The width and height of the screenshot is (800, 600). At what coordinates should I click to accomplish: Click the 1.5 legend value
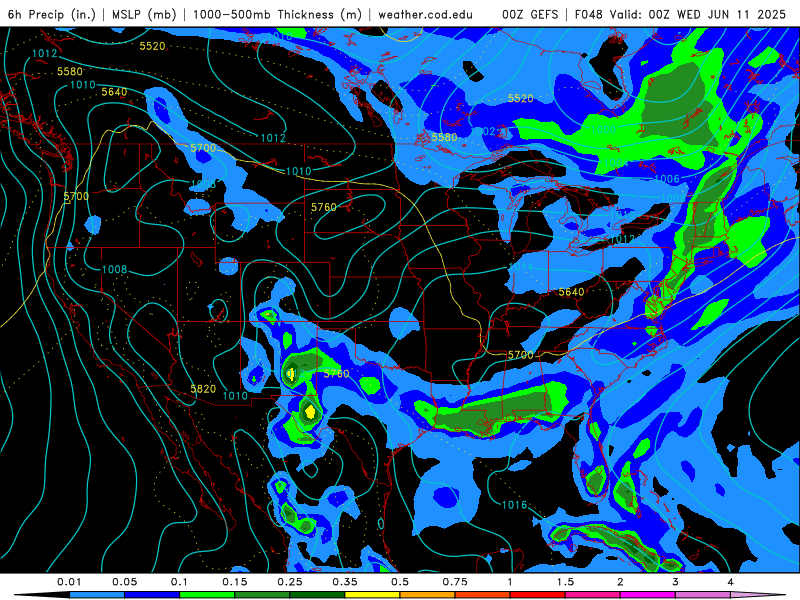click(x=565, y=582)
